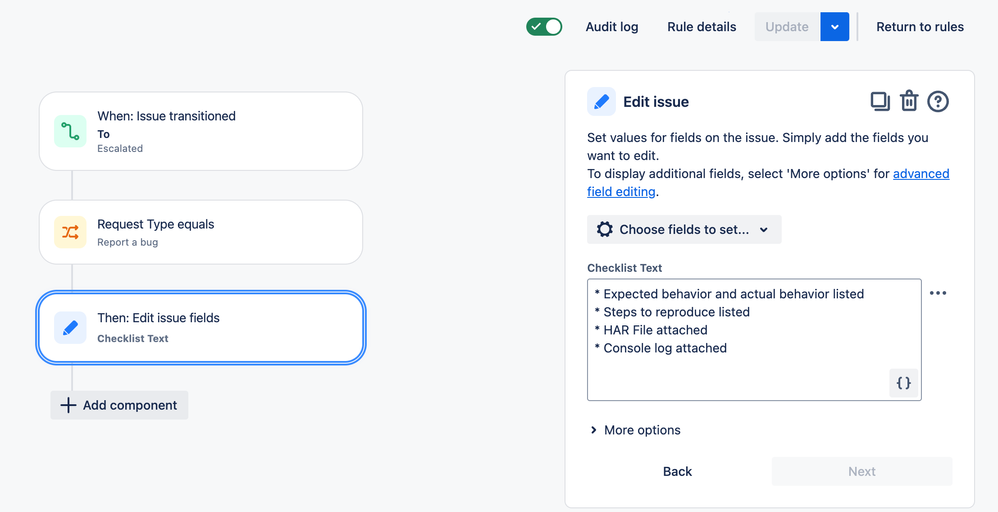998x512 pixels.
Task: Click Return to rules link
Action: pyautogui.click(x=920, y=27)
